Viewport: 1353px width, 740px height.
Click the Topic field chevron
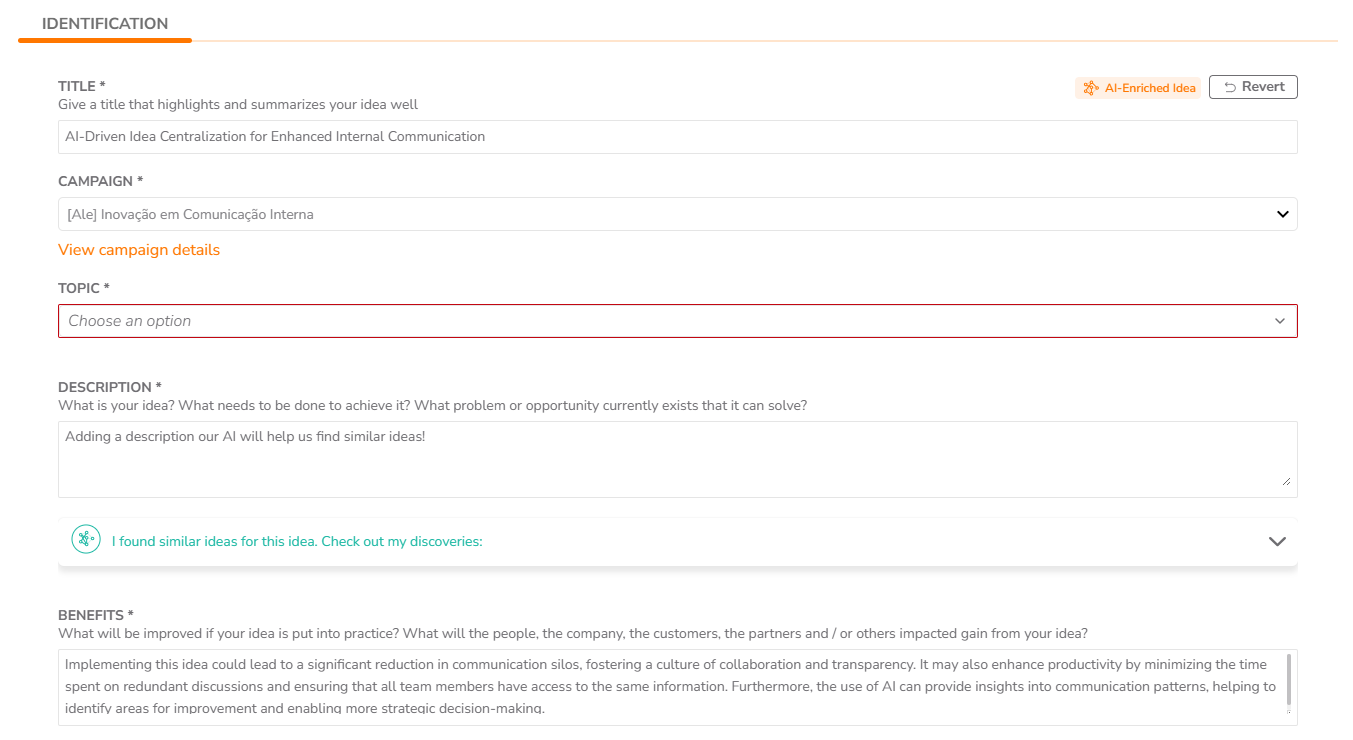[1280, 321]
